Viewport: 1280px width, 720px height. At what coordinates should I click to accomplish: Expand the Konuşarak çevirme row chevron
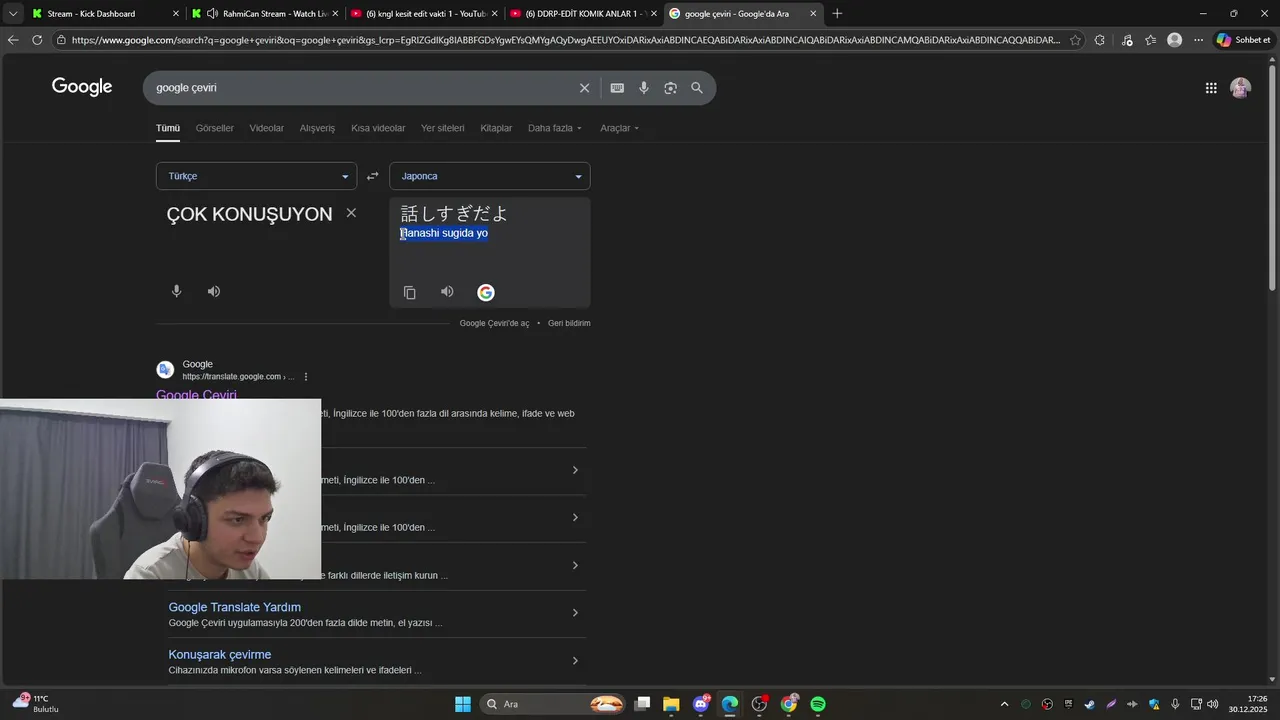point(575,661)
